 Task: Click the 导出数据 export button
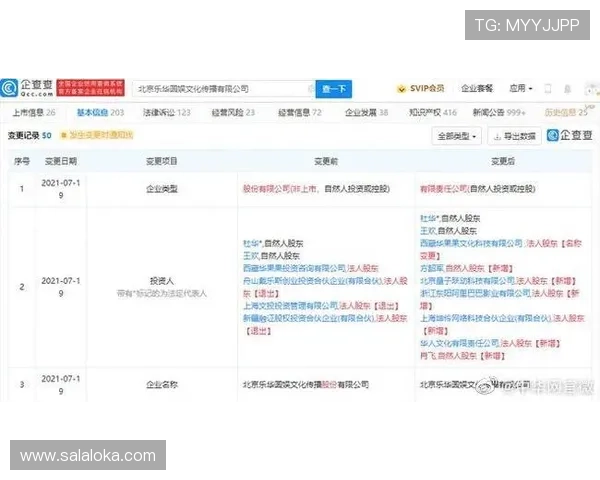[x=515, y=136]
